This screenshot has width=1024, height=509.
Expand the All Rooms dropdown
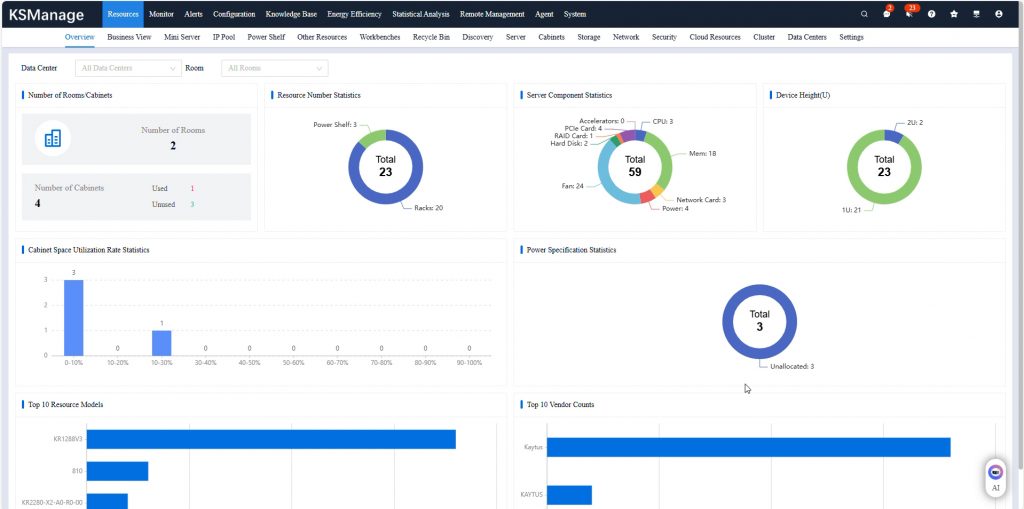[274, 68]
